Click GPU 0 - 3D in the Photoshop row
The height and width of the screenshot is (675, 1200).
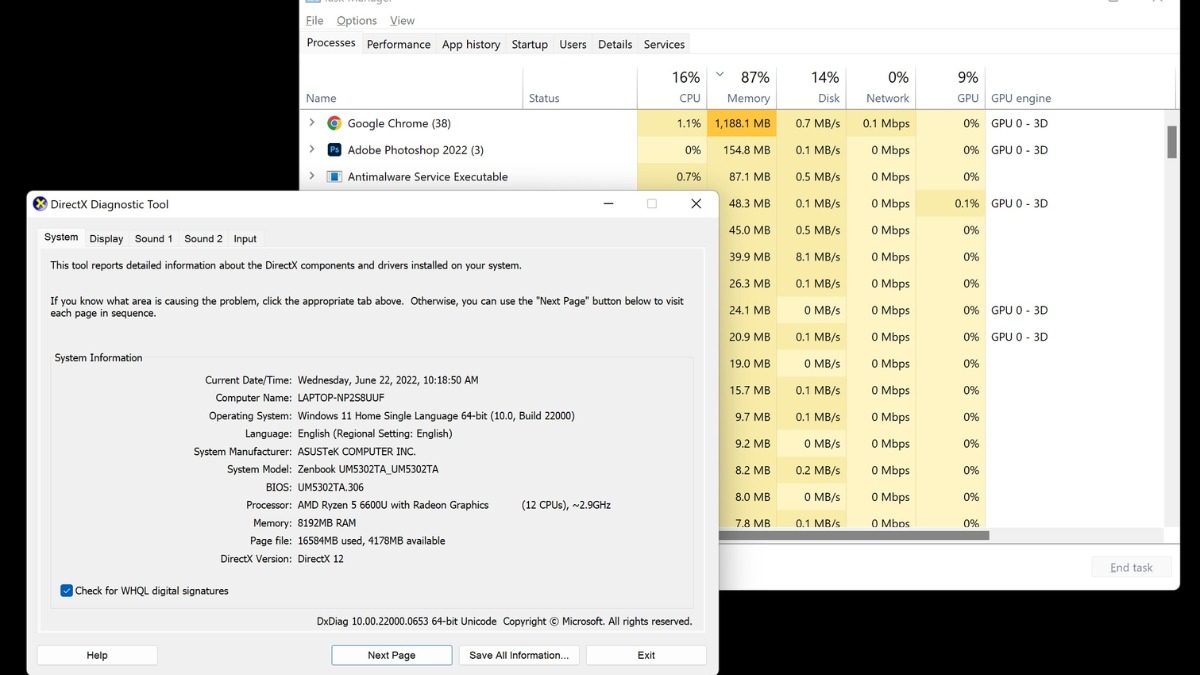click(1019, 150)
